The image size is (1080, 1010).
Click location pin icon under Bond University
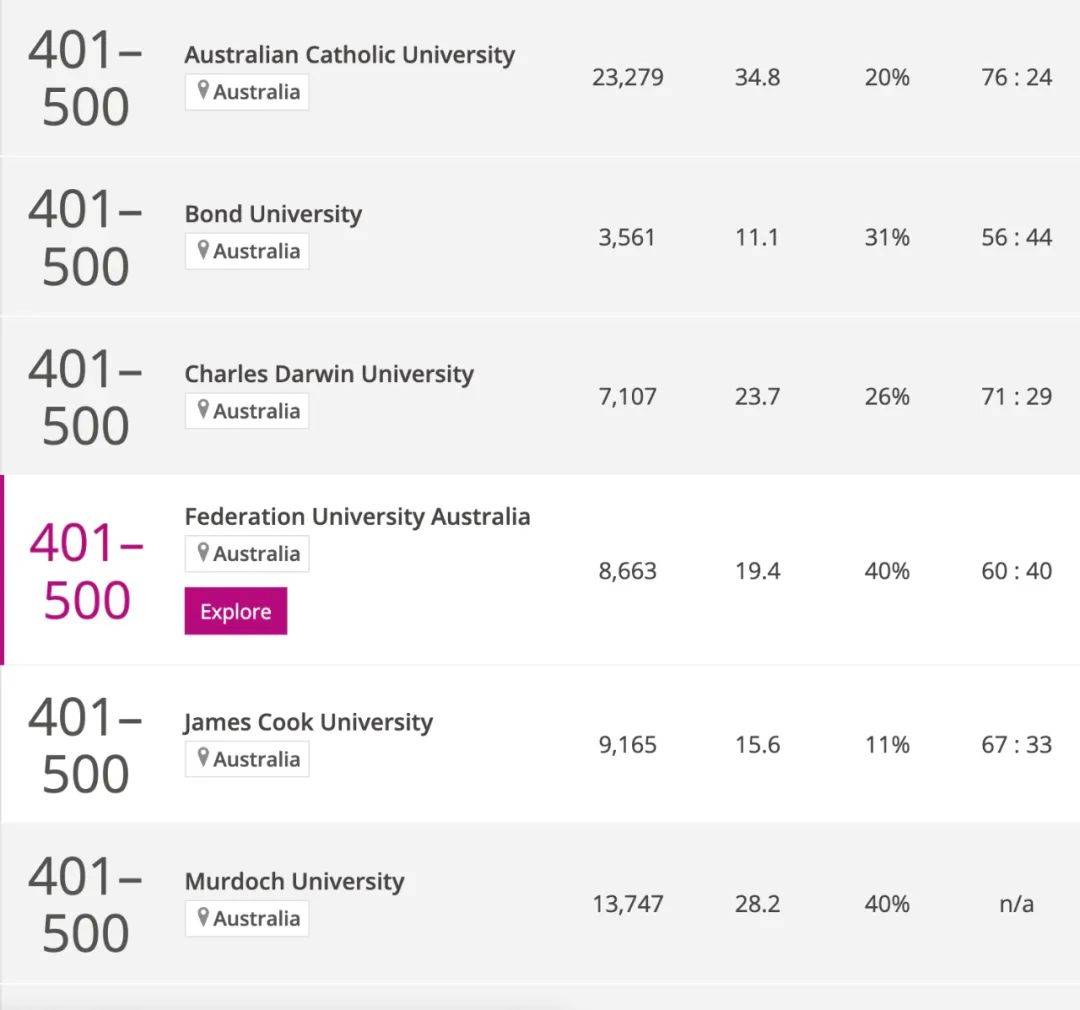202,249
